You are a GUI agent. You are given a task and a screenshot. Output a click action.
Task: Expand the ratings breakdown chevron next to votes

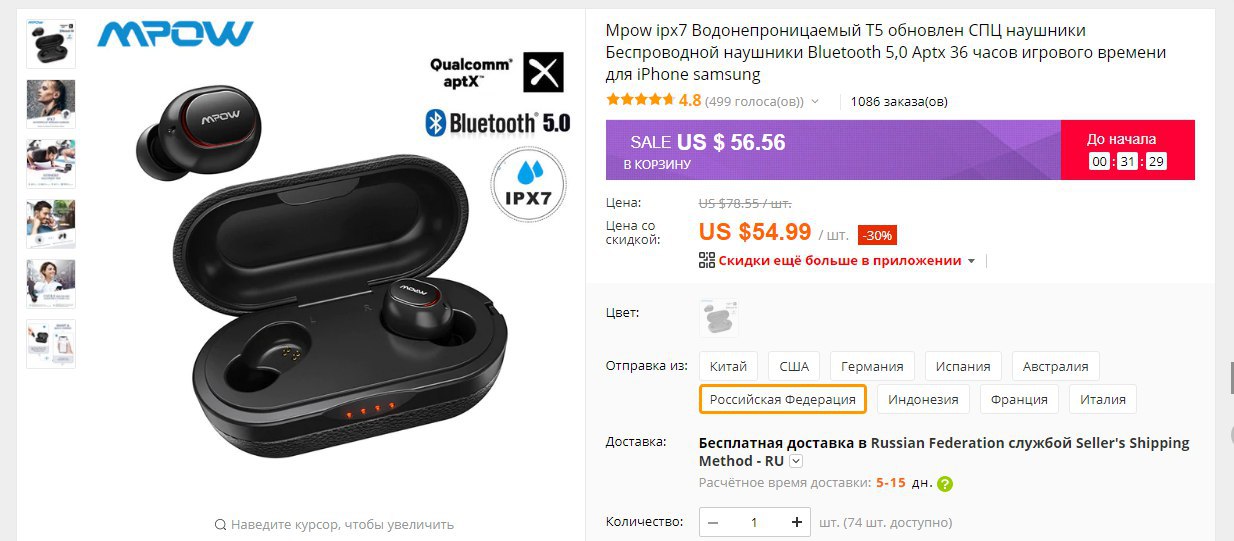pyautogui.click(x=815, y=101)
